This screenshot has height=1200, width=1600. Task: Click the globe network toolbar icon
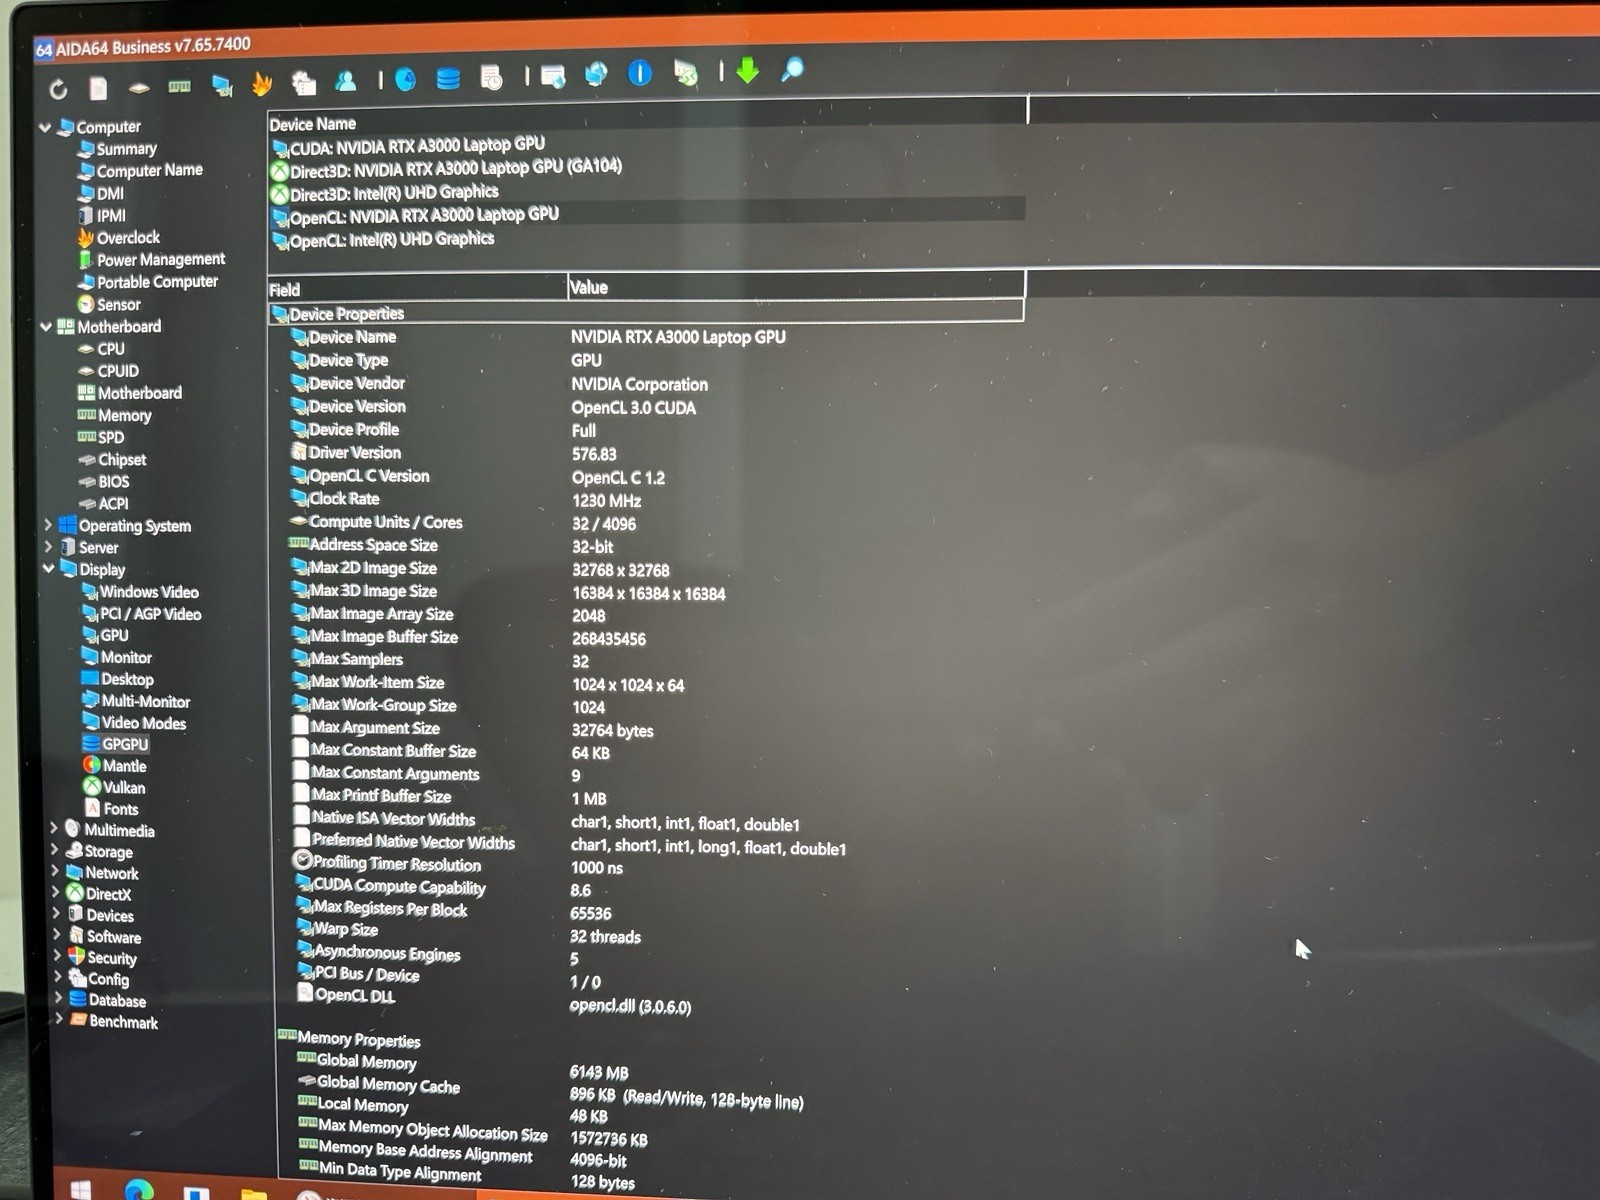coord(596,74)
